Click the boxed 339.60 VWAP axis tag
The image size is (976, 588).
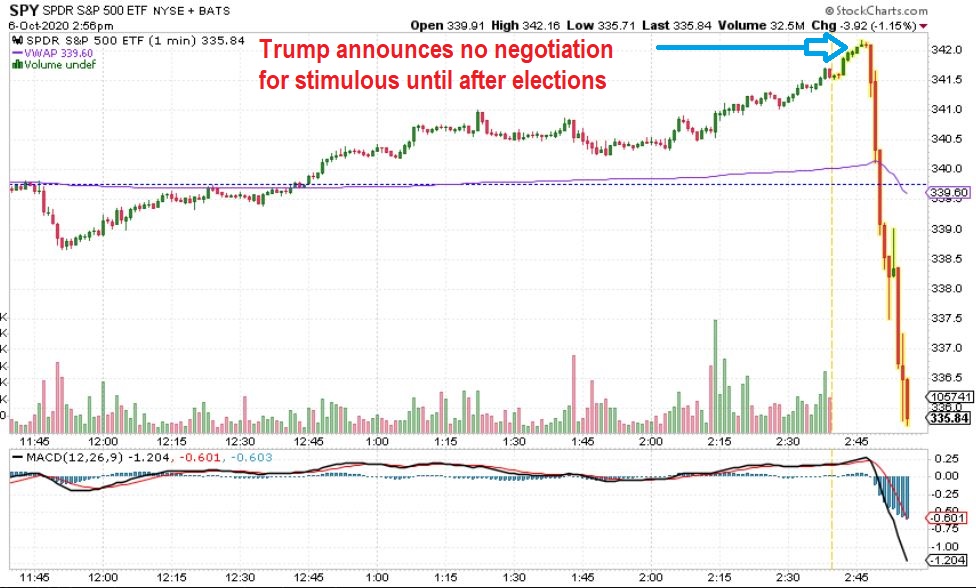point(949,193)
